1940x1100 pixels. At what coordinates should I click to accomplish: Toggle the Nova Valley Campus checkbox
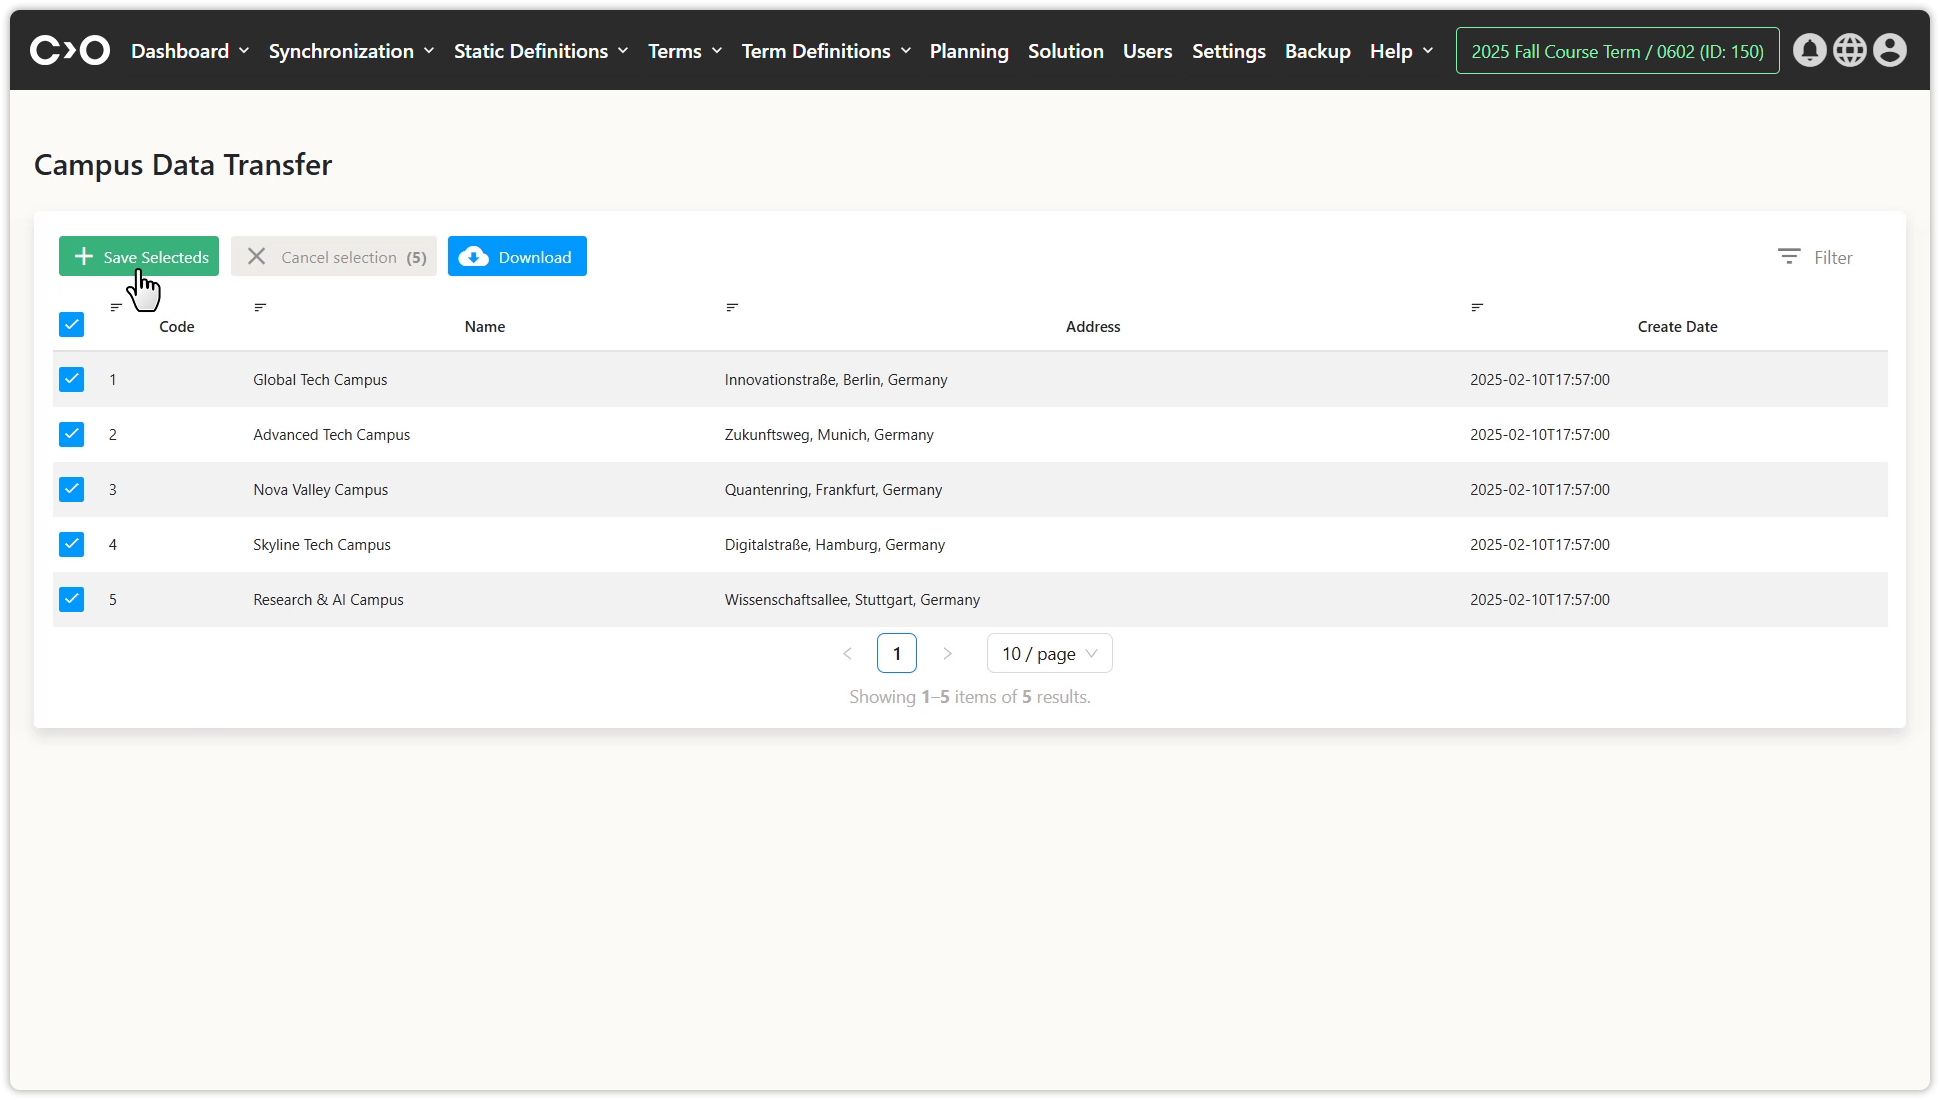click(x=72, y=489)
